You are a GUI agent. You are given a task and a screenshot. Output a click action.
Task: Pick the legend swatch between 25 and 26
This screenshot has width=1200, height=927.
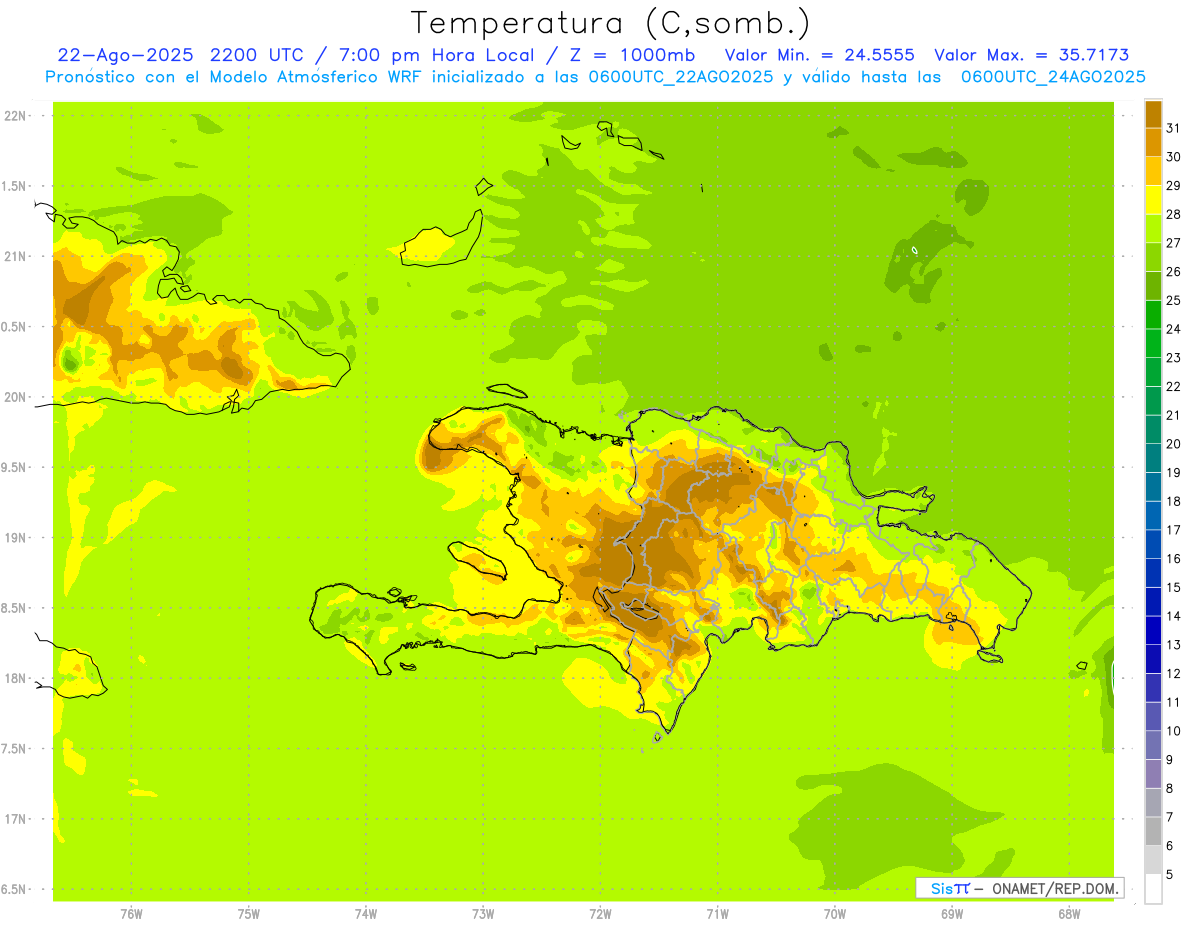click(1153, 285)
